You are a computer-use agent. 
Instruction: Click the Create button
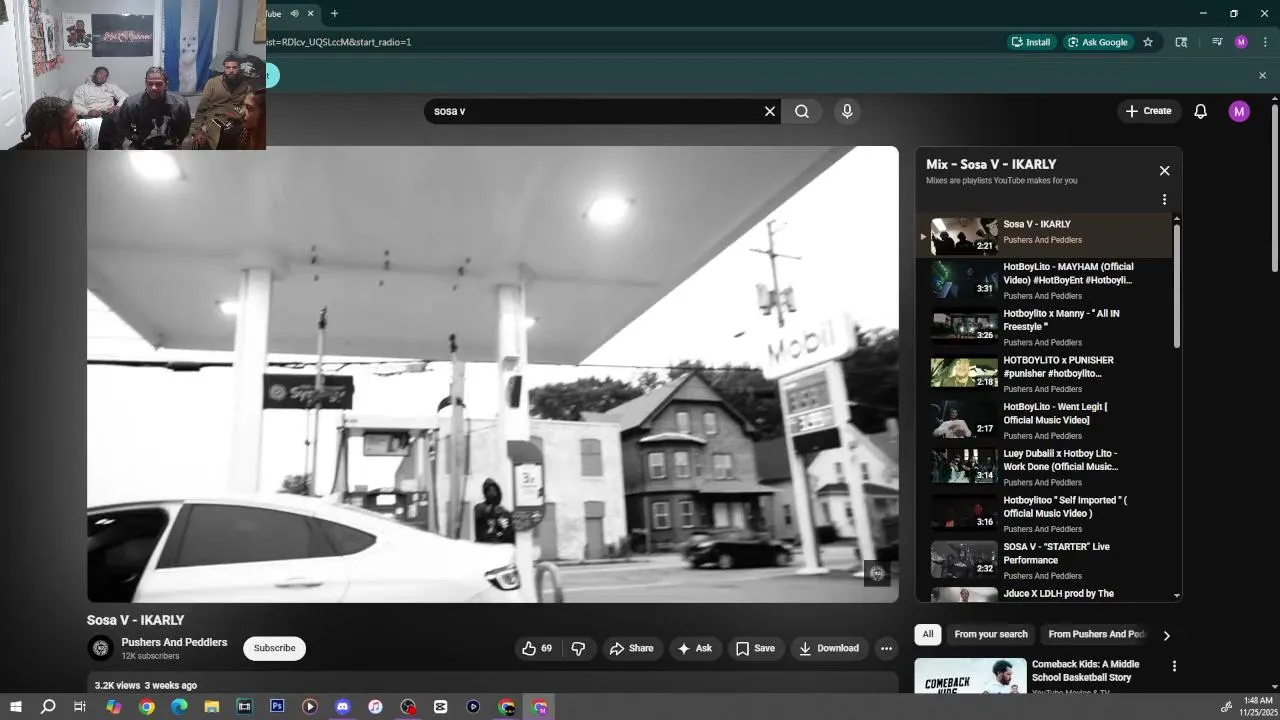(x=1148, y=111)
